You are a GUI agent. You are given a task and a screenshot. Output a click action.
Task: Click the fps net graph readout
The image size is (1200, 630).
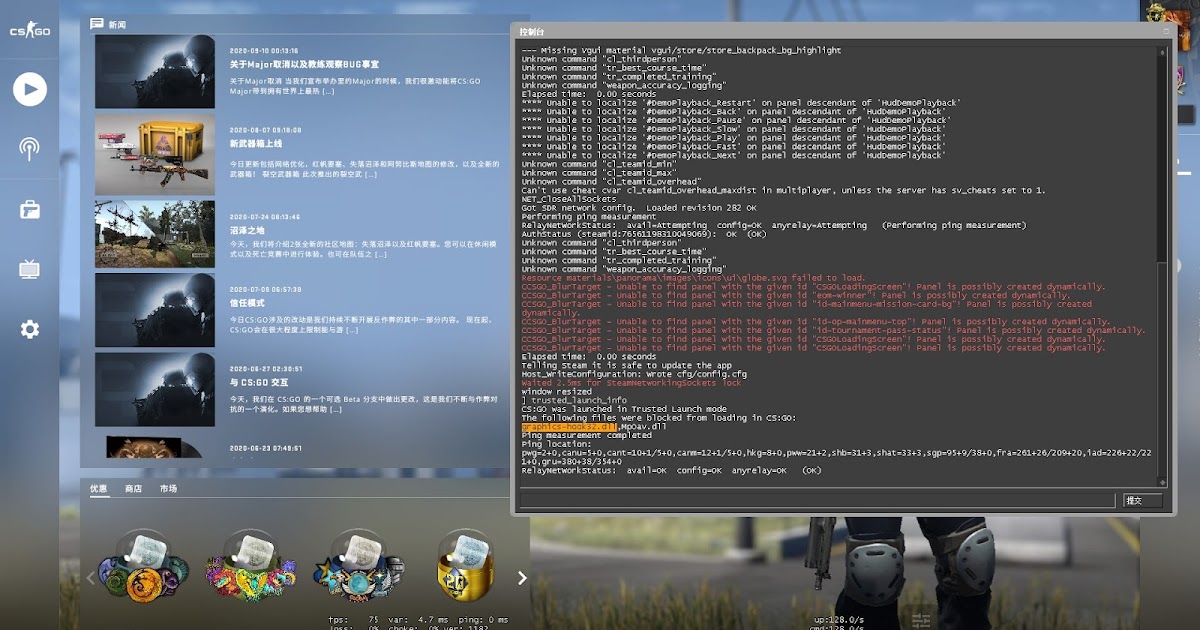tap(354, 619)
